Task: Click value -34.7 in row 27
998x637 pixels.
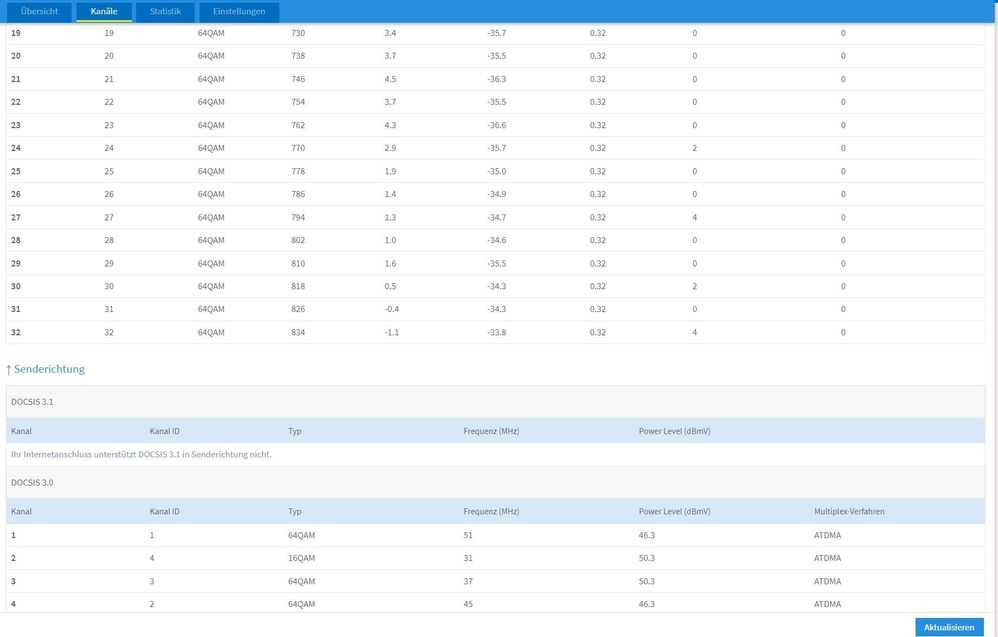Action: click(496, 217)
